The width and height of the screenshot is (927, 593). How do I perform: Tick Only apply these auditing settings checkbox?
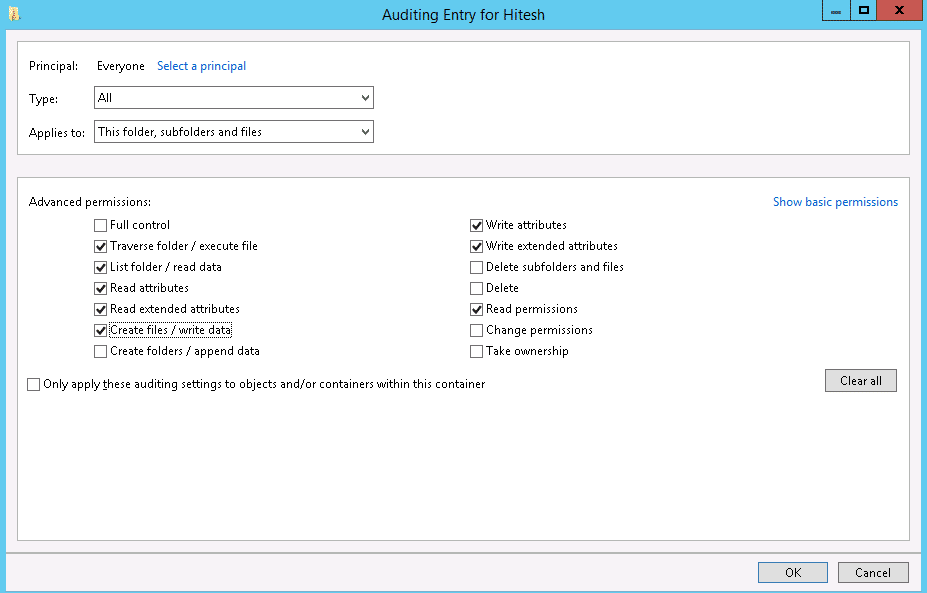34,384
